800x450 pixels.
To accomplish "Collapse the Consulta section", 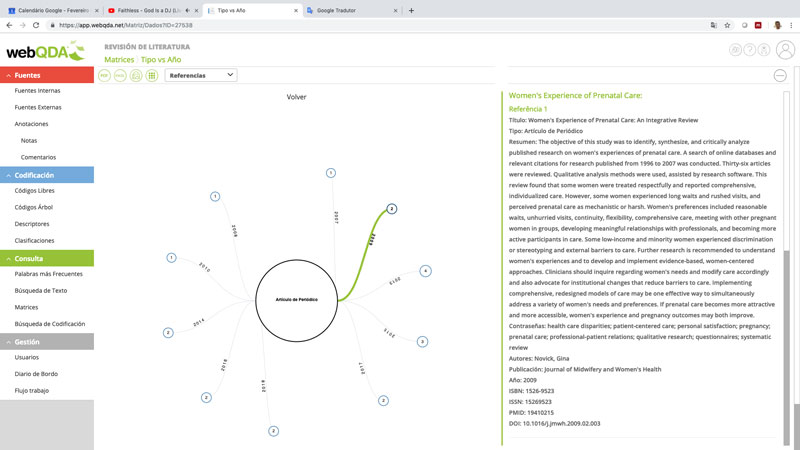I will 47,258.
